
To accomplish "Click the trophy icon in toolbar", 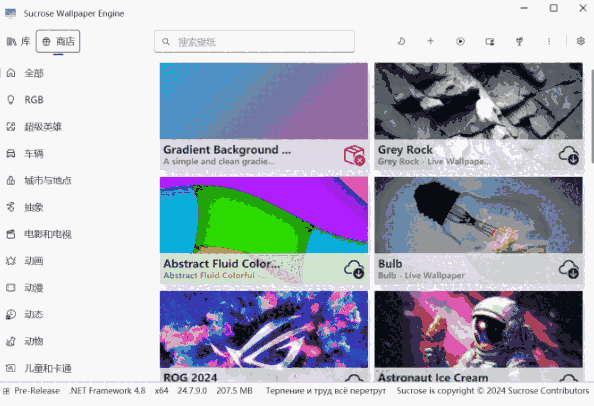I will point(519,41).
